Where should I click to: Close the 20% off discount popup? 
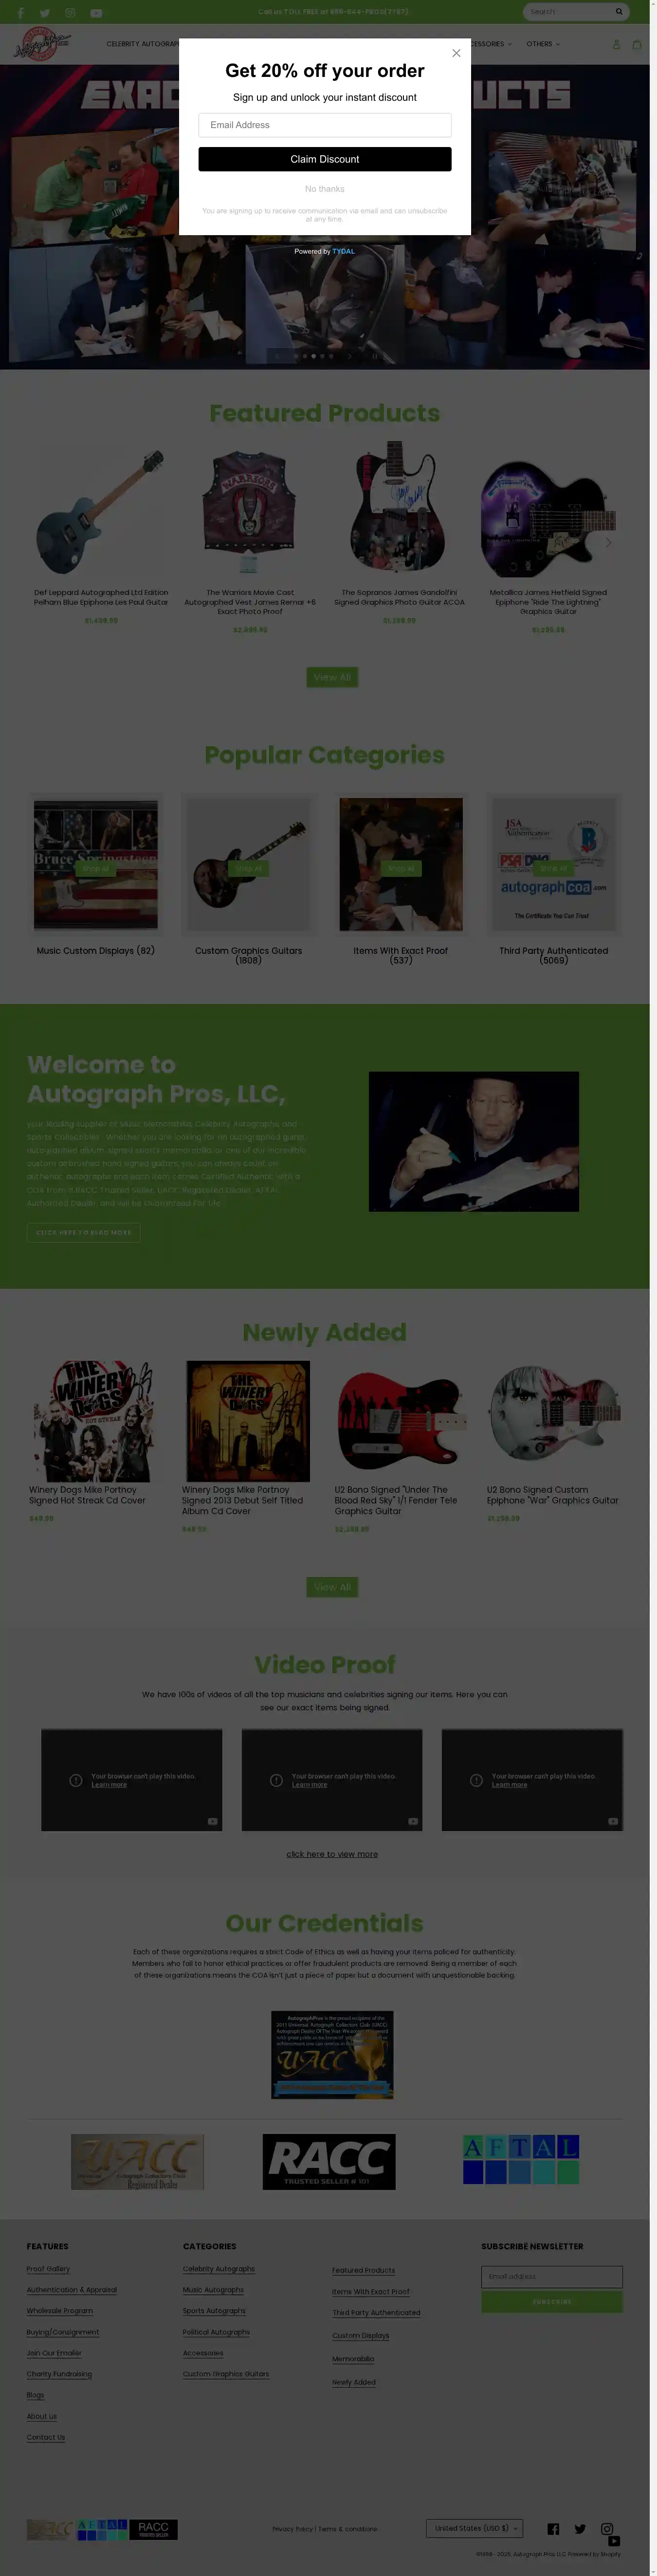pyautogui.click(x=456, y=53)
